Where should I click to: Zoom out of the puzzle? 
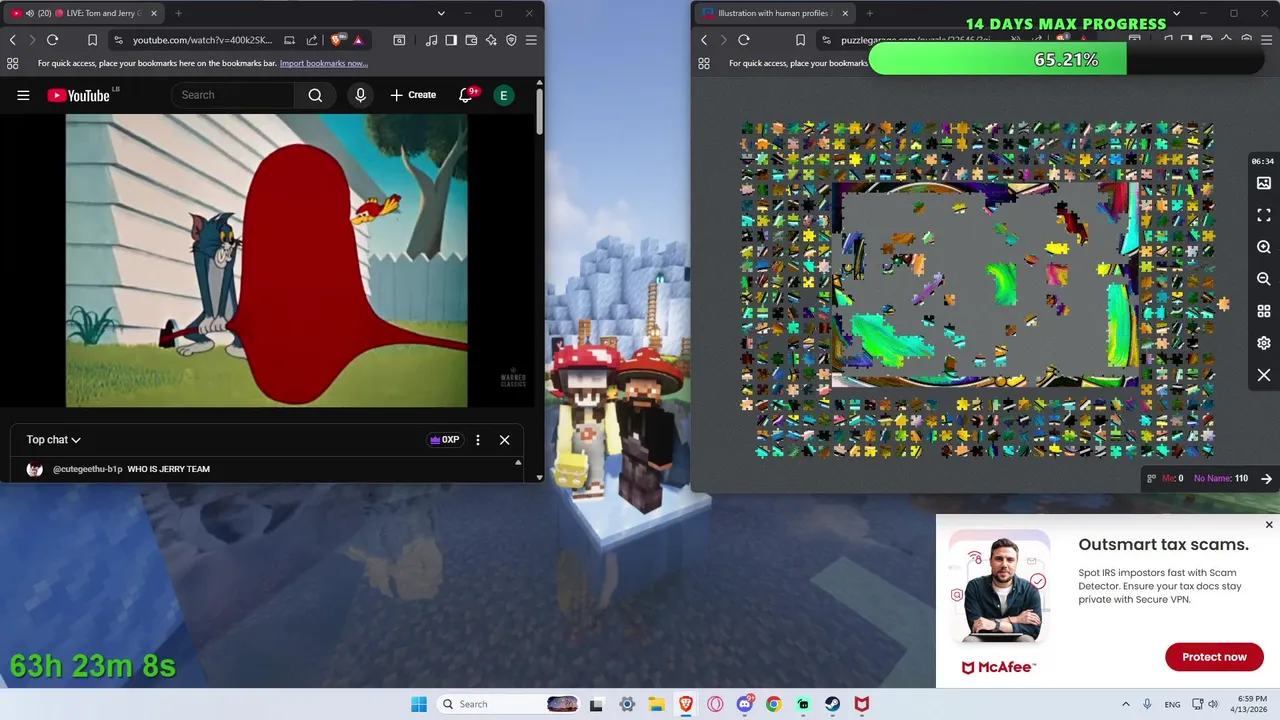pyautogui.click(x=1264, y=279)
